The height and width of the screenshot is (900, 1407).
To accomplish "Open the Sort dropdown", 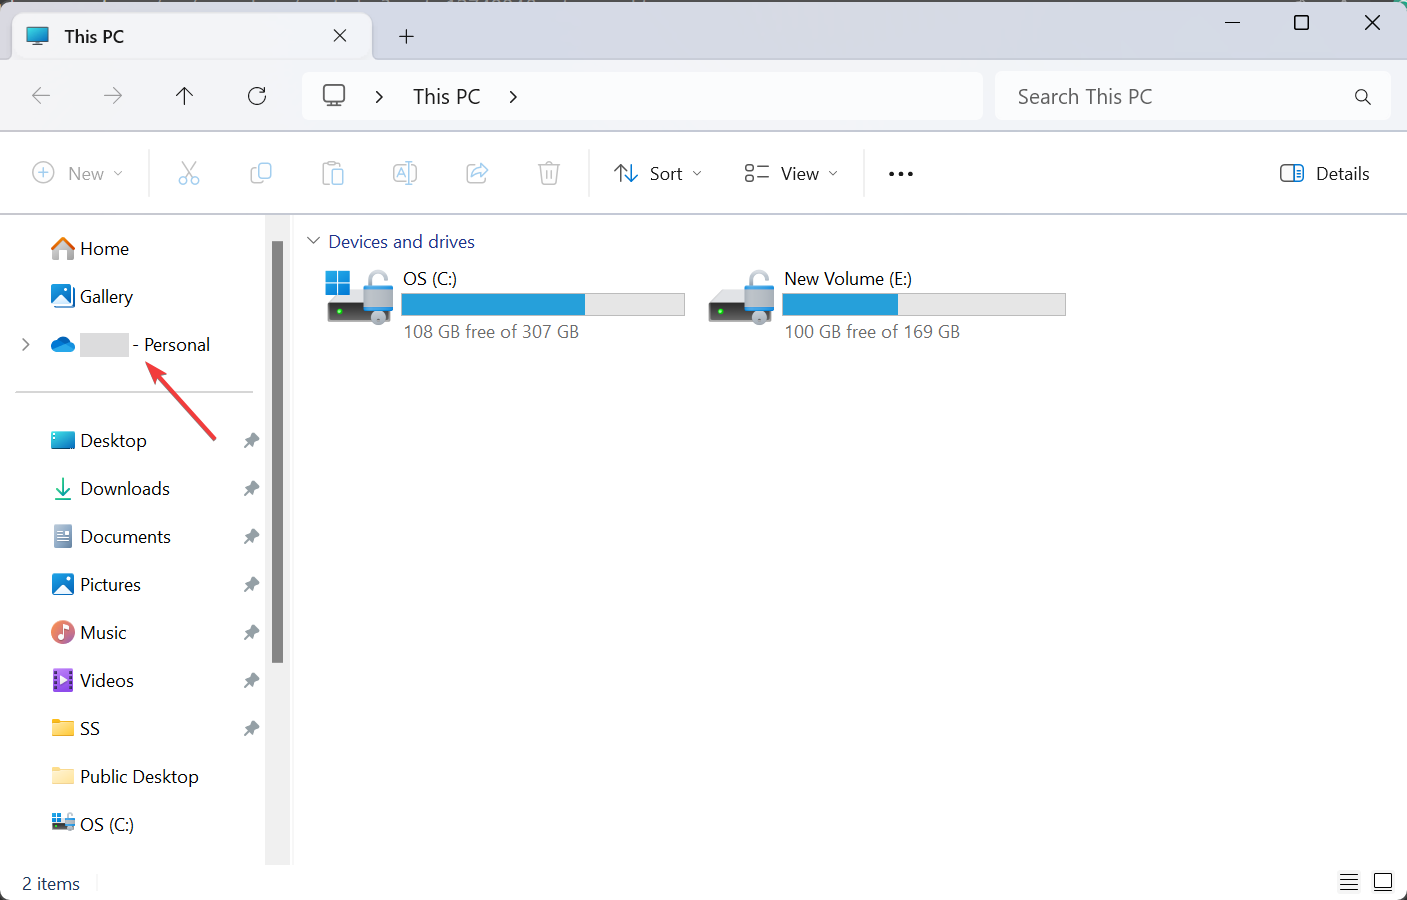I will [657, 173].
